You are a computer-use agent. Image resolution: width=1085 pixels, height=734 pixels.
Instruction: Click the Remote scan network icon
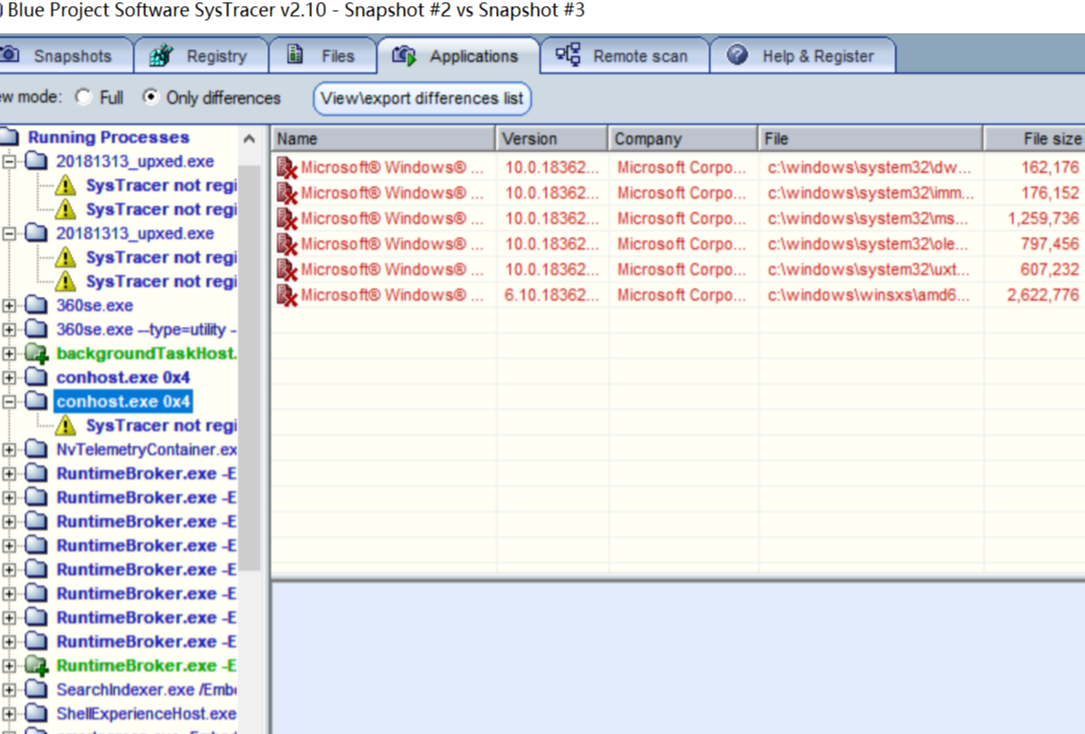click(568, 55)
